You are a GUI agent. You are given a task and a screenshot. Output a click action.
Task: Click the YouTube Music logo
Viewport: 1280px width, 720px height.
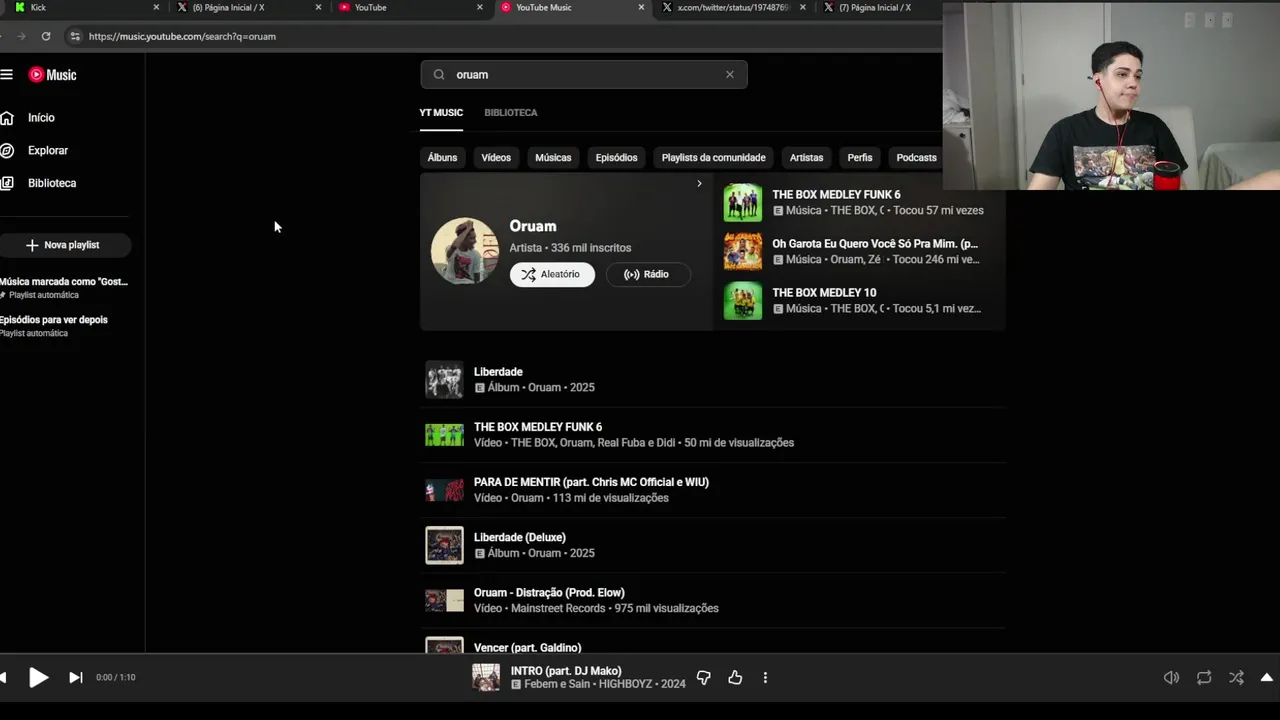pyautogui.click(x=52, y=75)
